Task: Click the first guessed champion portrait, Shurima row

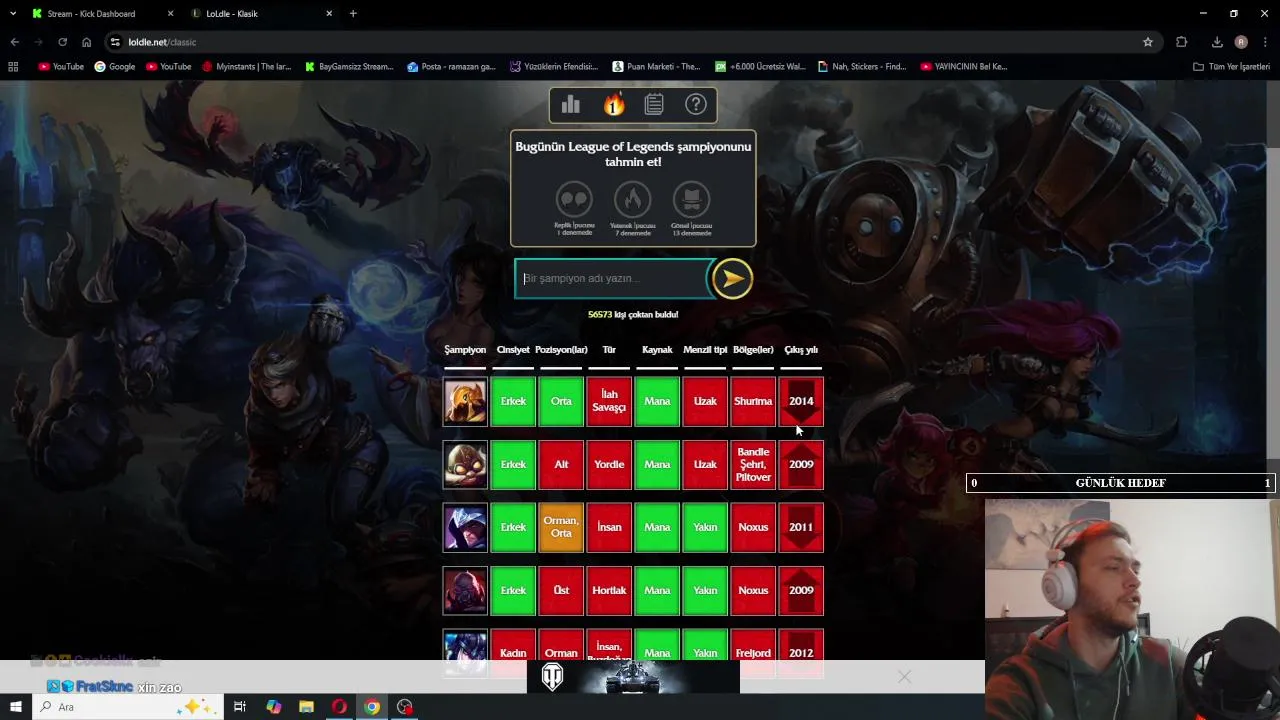Action: [x=465, y=402]
